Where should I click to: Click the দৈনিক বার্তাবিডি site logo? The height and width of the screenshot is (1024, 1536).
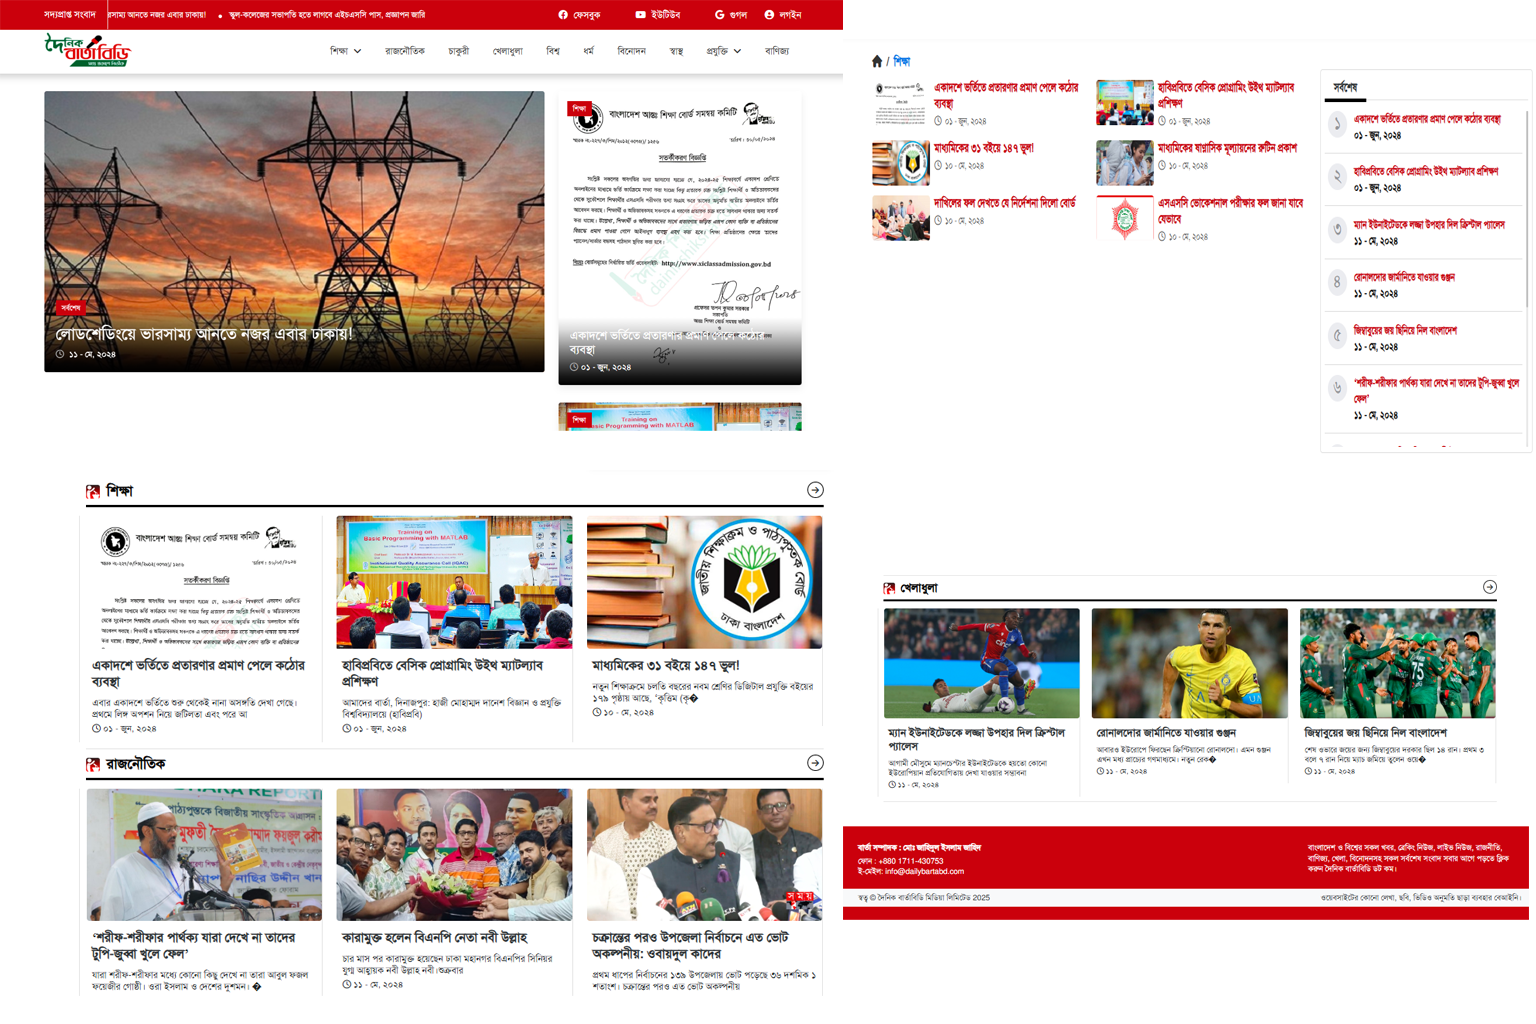[88, 50]
